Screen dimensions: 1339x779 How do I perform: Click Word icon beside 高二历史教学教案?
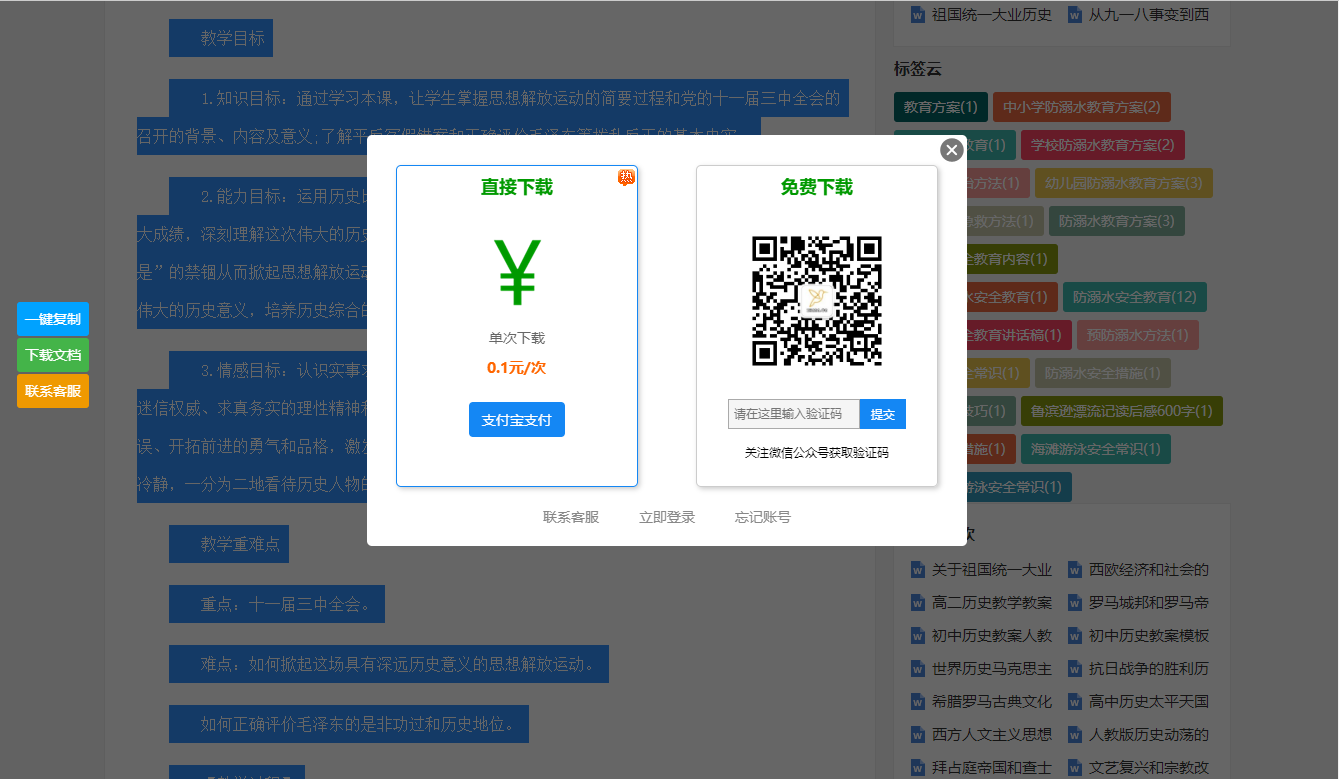point(917,603)
